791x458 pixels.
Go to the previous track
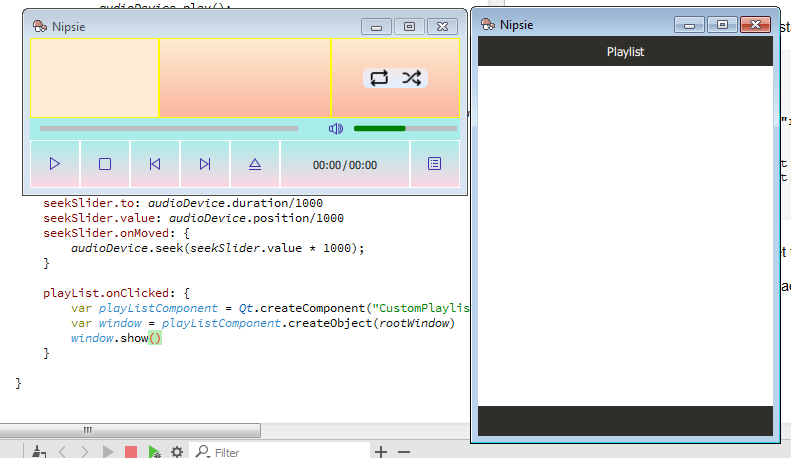coord(154,164)
